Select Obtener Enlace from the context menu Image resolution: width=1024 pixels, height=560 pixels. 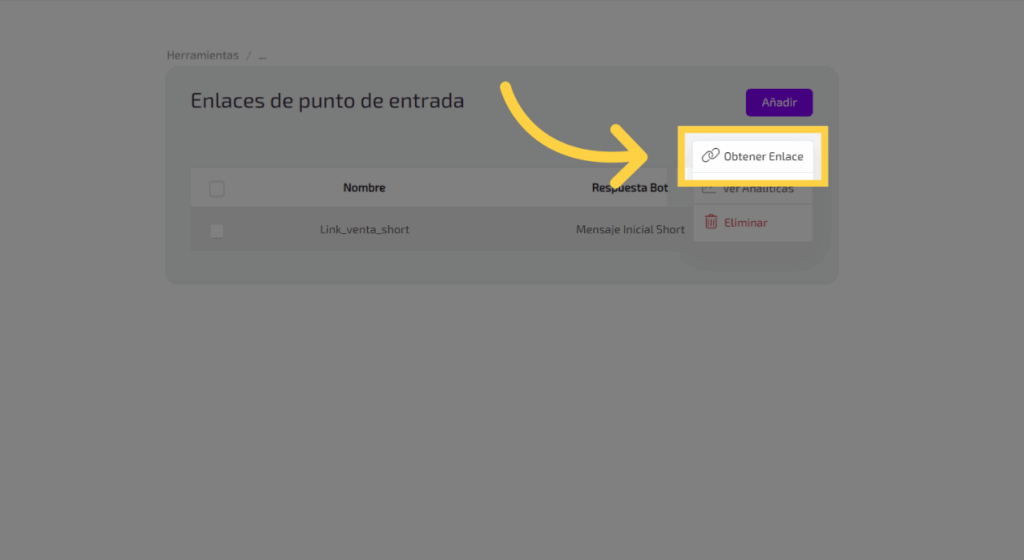[x=763, y=157]
